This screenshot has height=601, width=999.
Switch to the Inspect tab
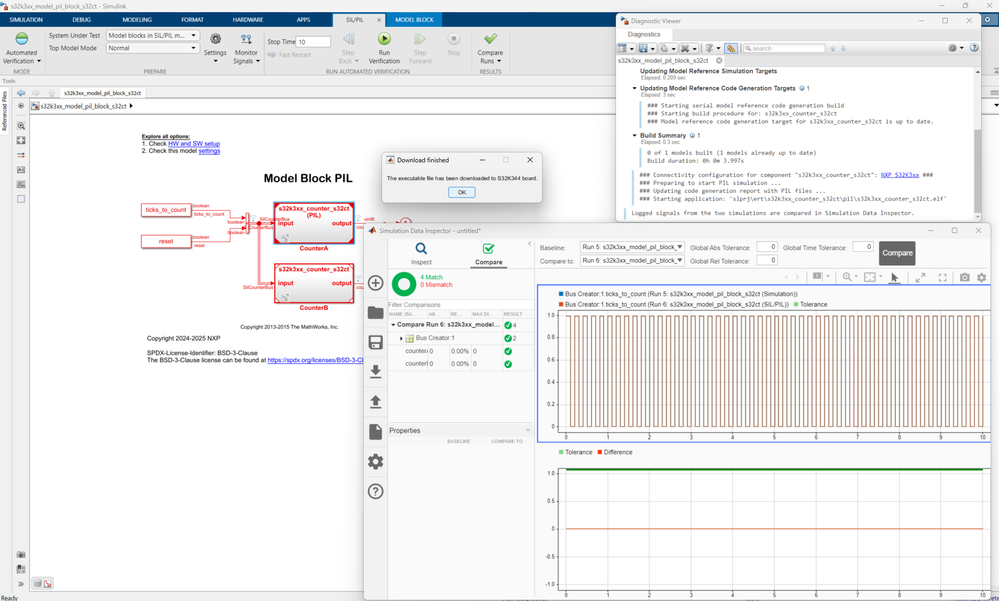(x=421, y=253)
